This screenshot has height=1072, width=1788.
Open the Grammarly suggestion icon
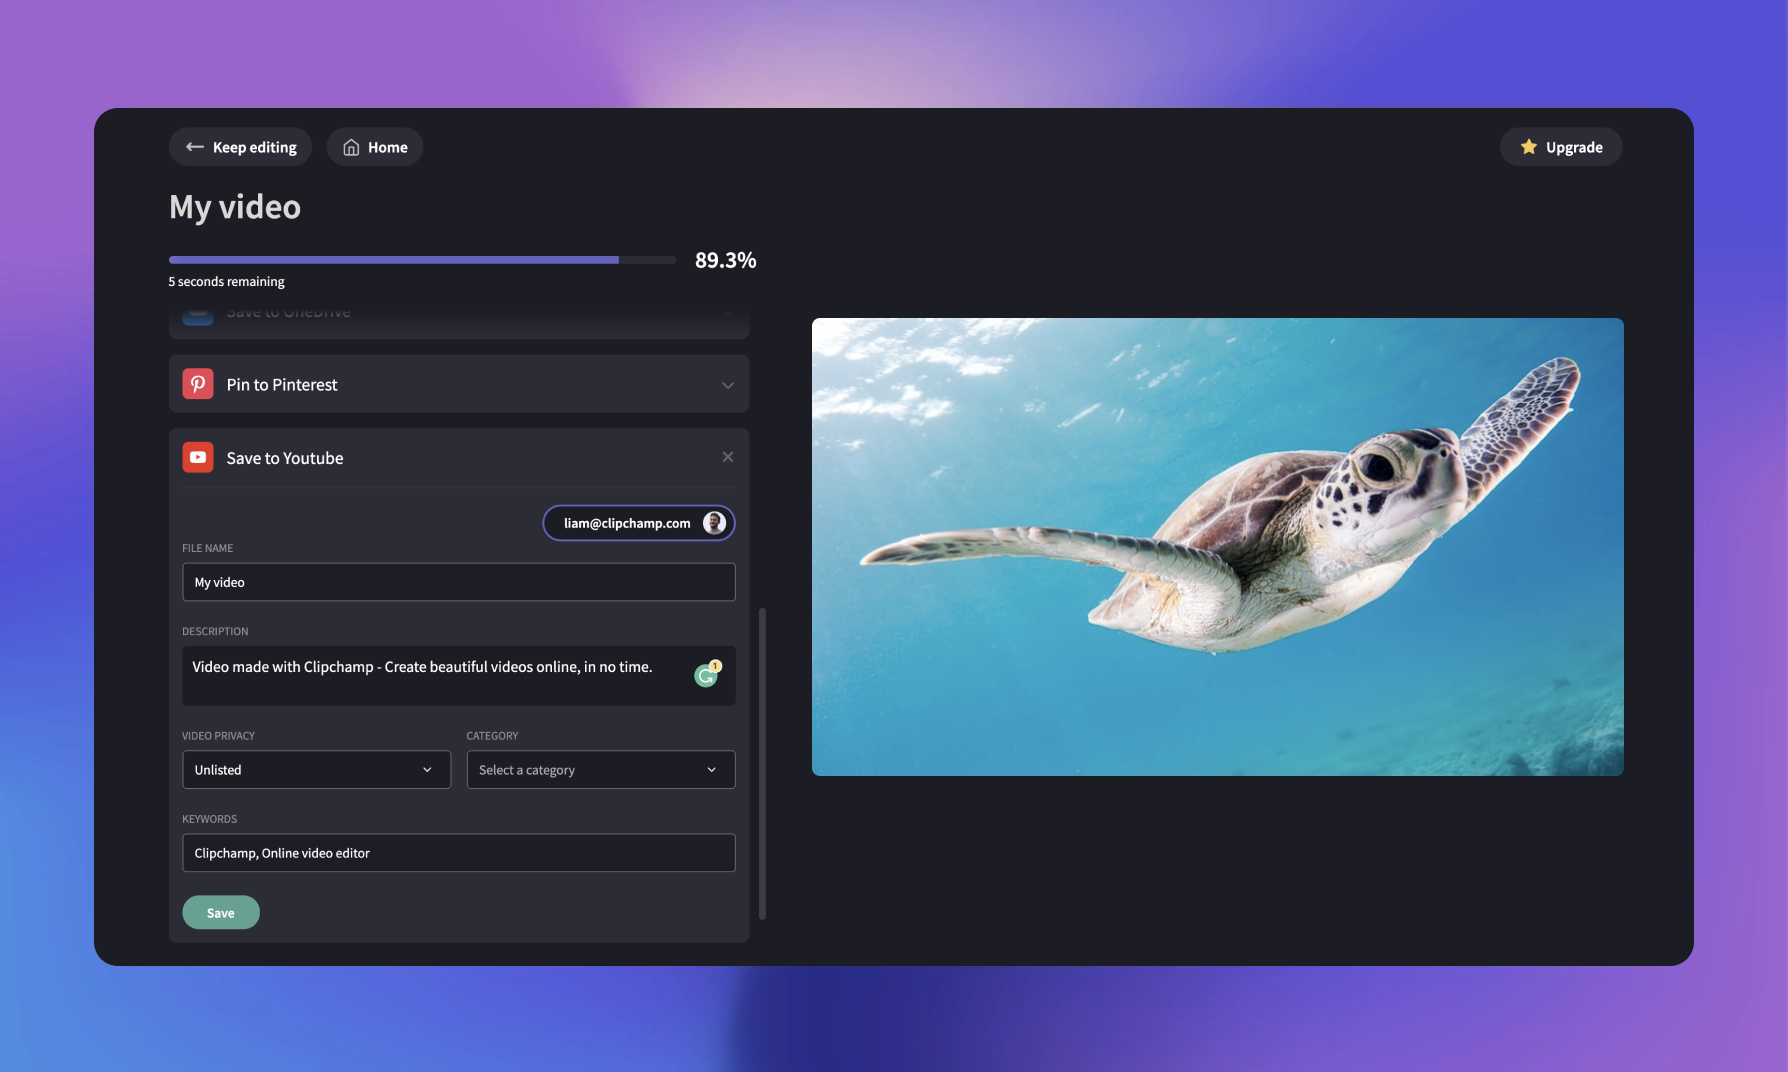[707, 675]
